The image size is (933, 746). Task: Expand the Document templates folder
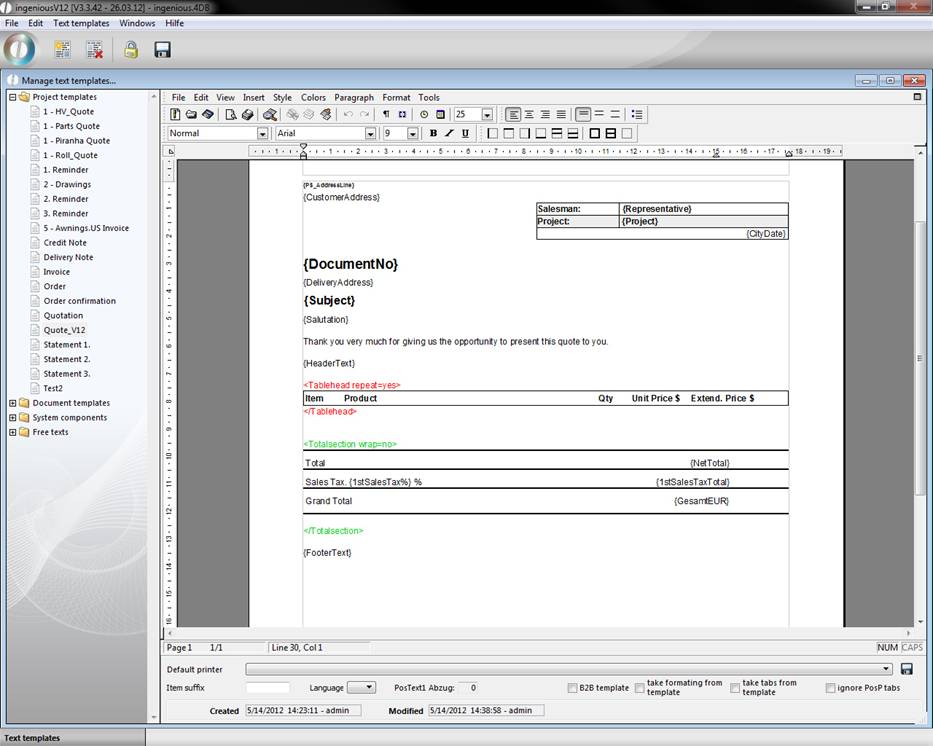[13, 403]
